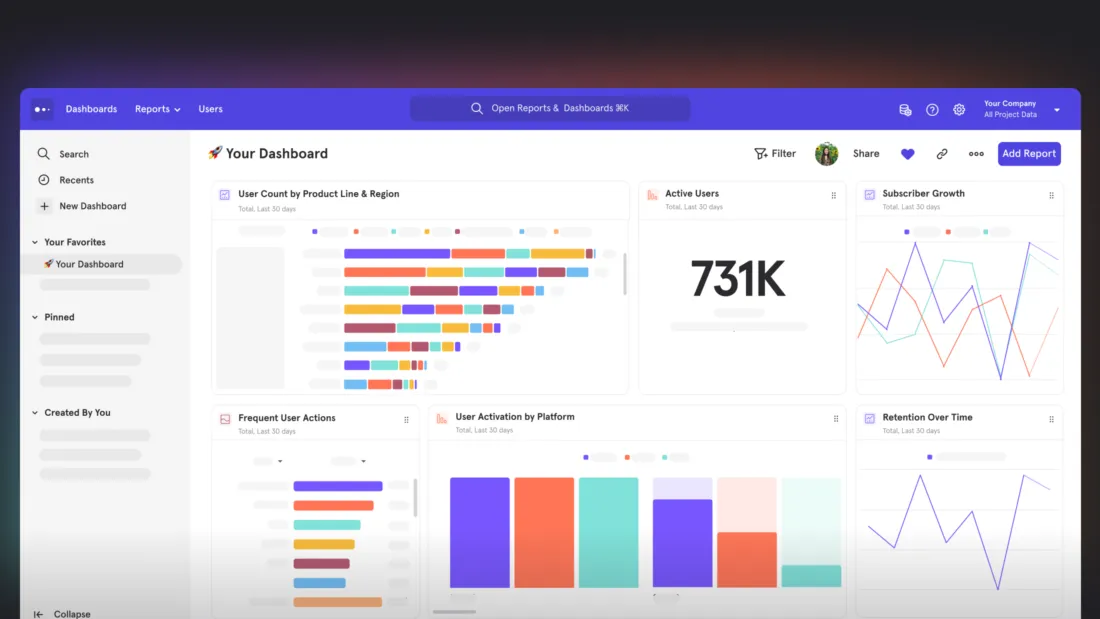Copy the dashboard link using the link icon
1100x619 pixels.
(x=941, y=153)
